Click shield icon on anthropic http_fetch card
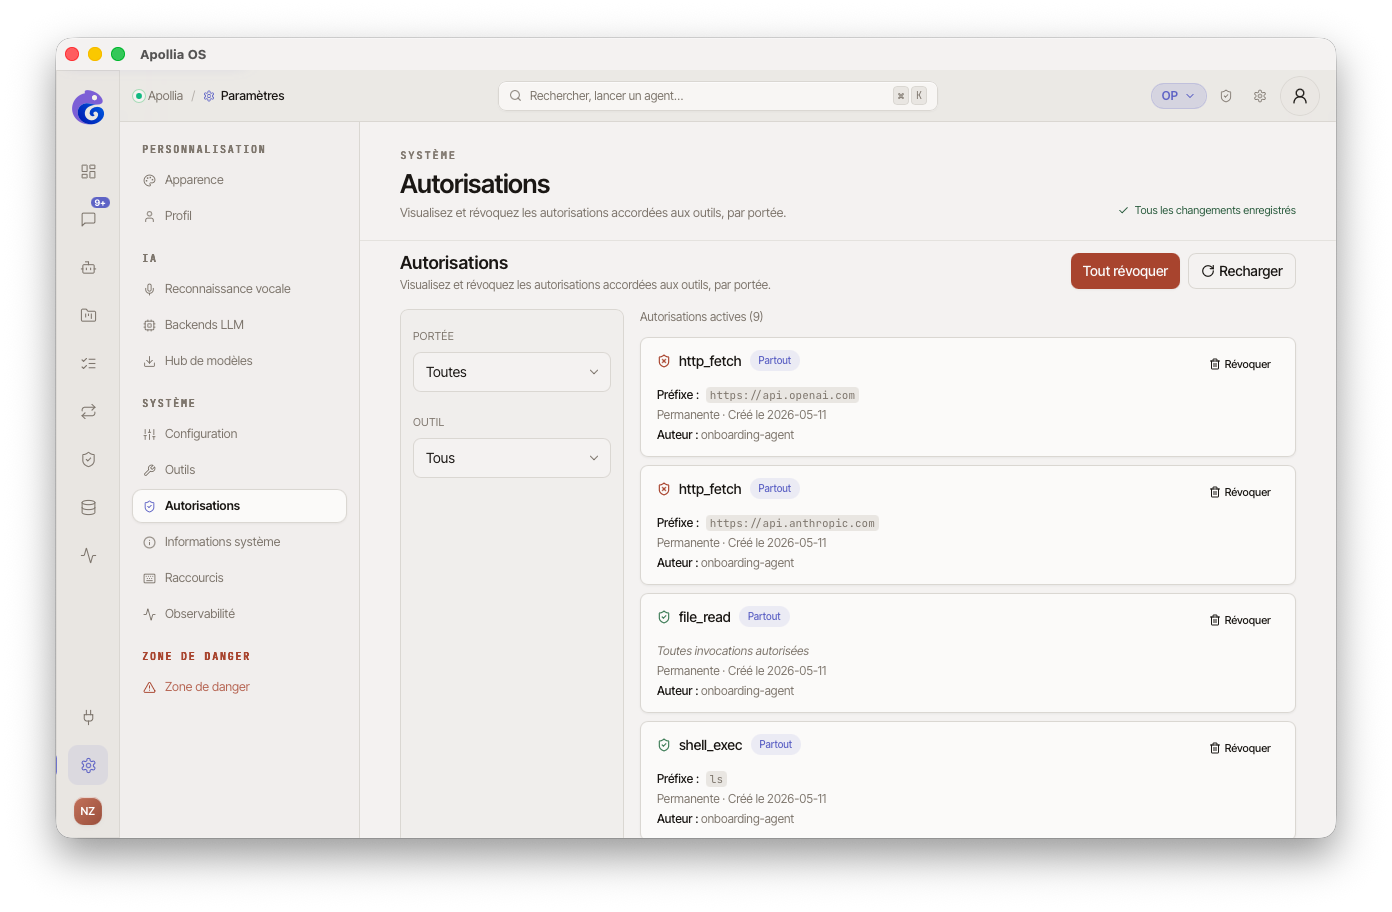The height and width of the screenshot is (912, 1392). [664, 489]
